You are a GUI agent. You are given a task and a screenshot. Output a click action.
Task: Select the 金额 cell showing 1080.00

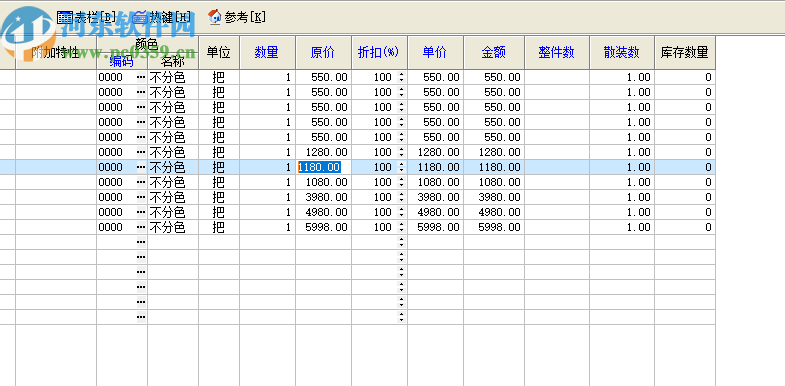[494, 182]
